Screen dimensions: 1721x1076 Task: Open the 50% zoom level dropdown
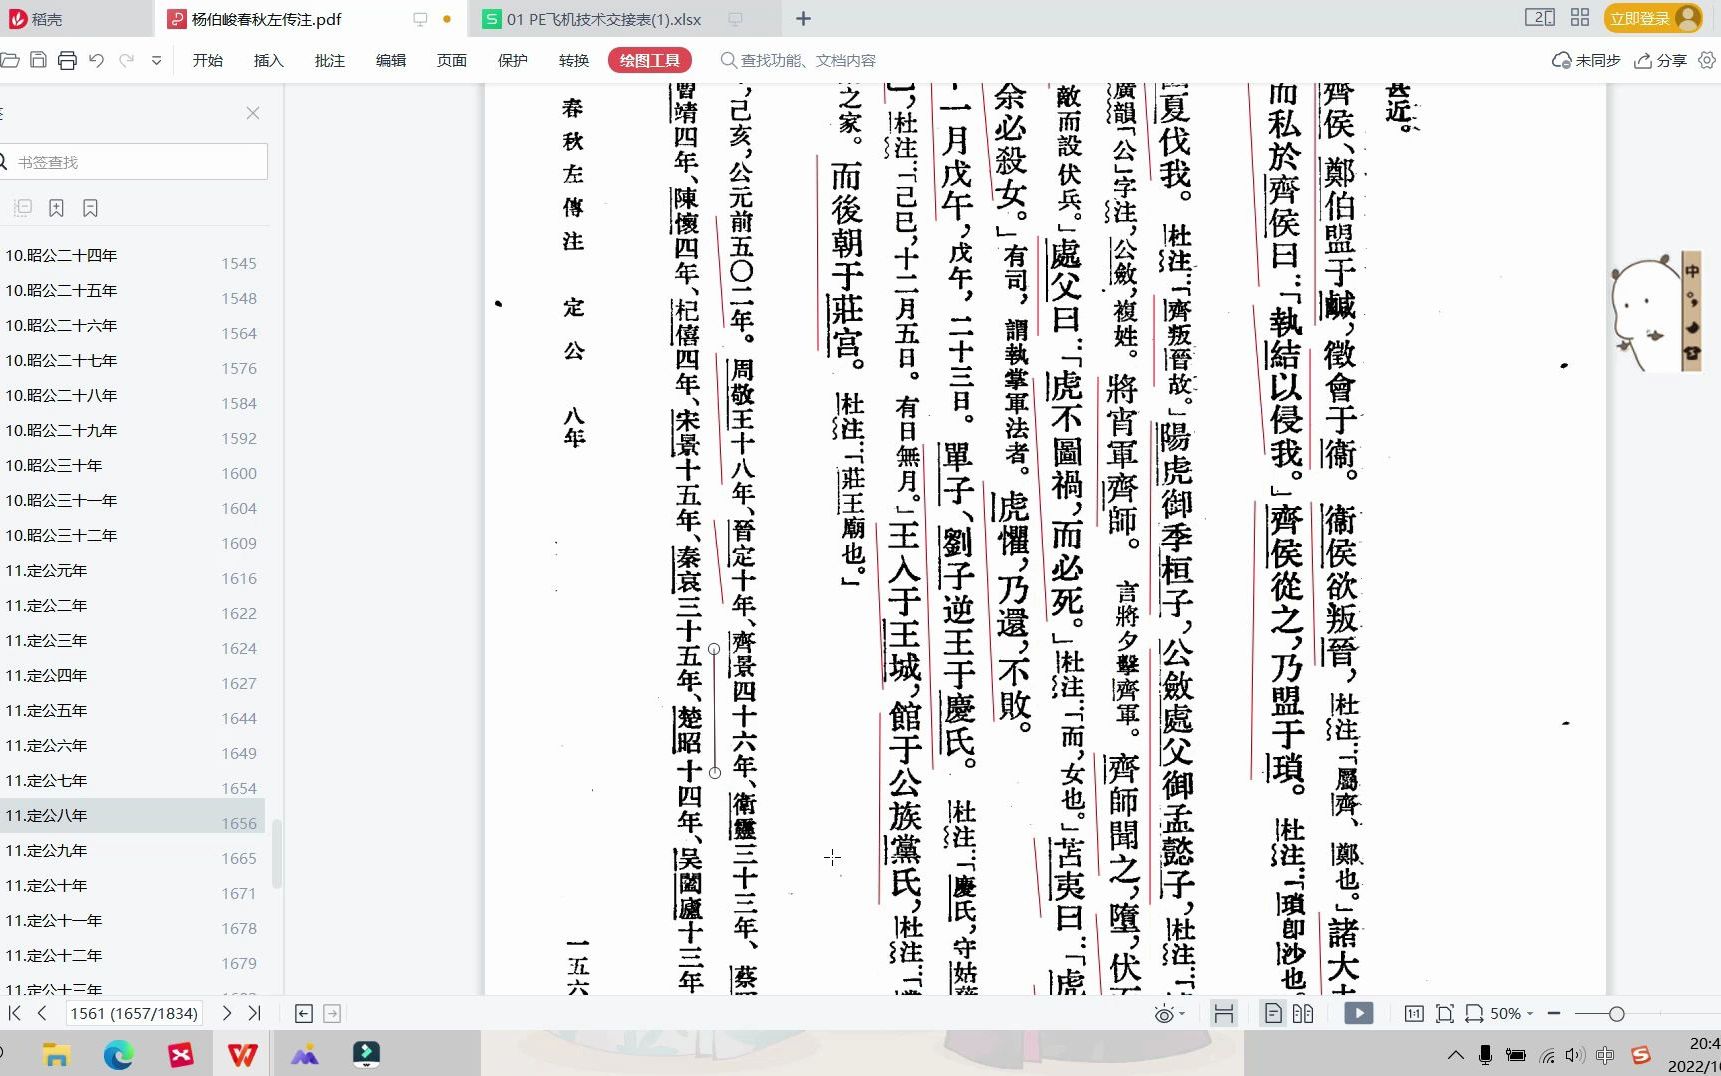[1512, 1013]
